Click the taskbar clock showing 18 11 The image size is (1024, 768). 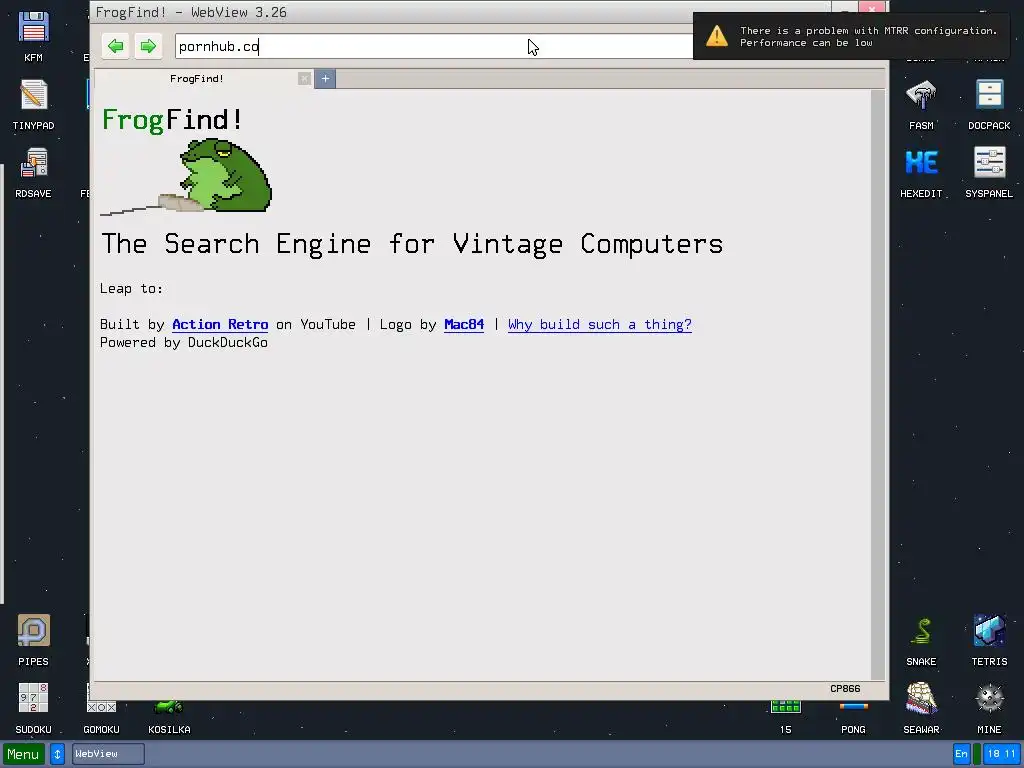[1002, 754]
